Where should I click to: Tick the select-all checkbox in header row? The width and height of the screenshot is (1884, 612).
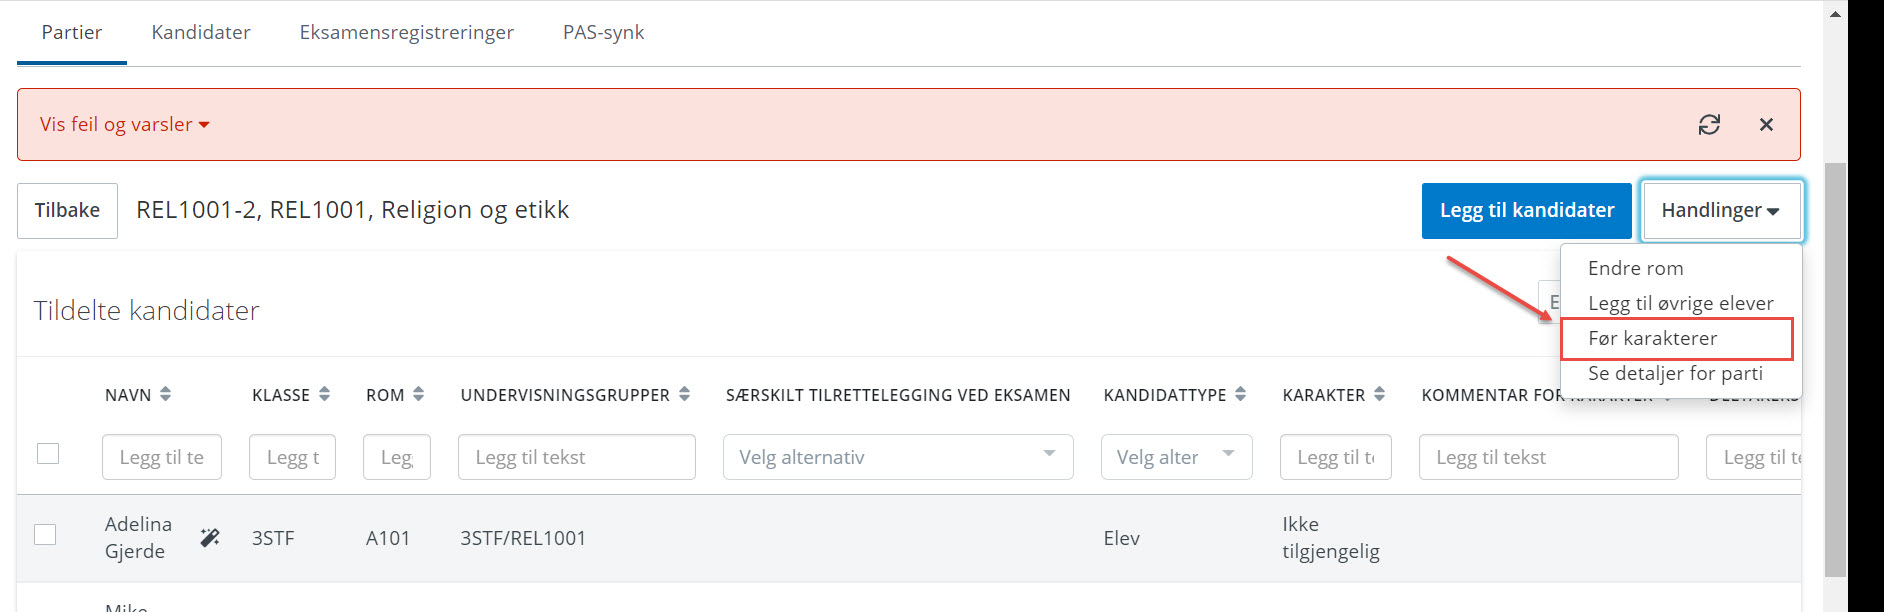click(48, 454)
